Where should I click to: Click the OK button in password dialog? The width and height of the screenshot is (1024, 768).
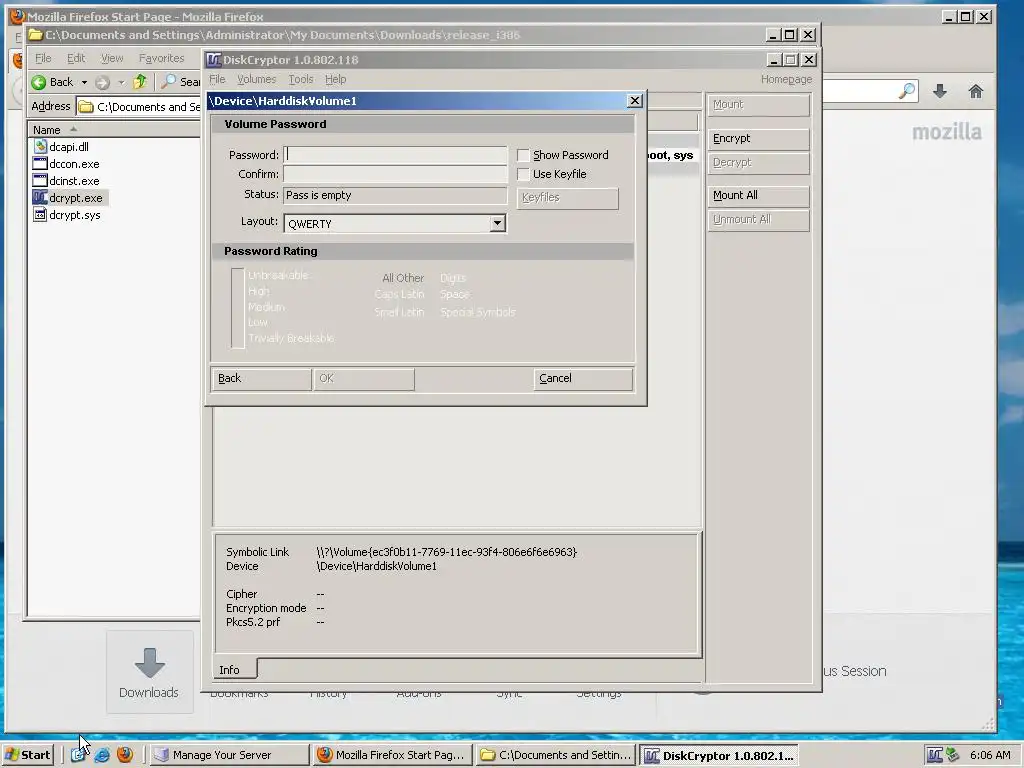[x=364, y=379]
